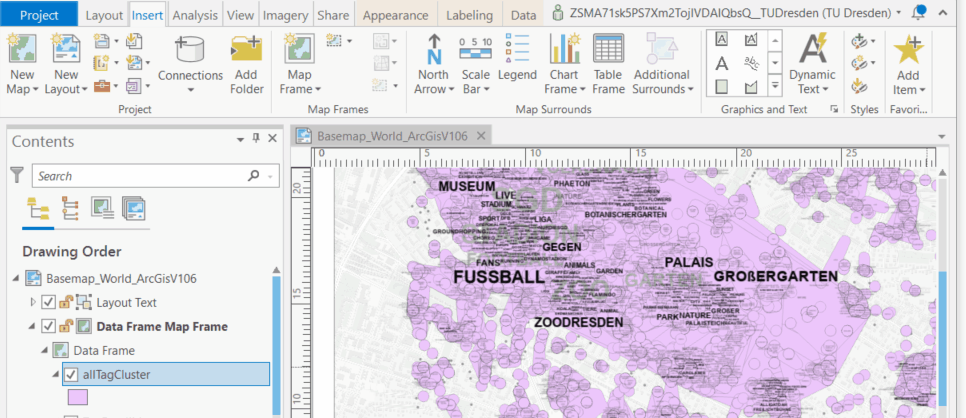Select the rectangle graphic shape tool
The height and width of the screenshot is (418, 966).
click(x=722, y=87)
